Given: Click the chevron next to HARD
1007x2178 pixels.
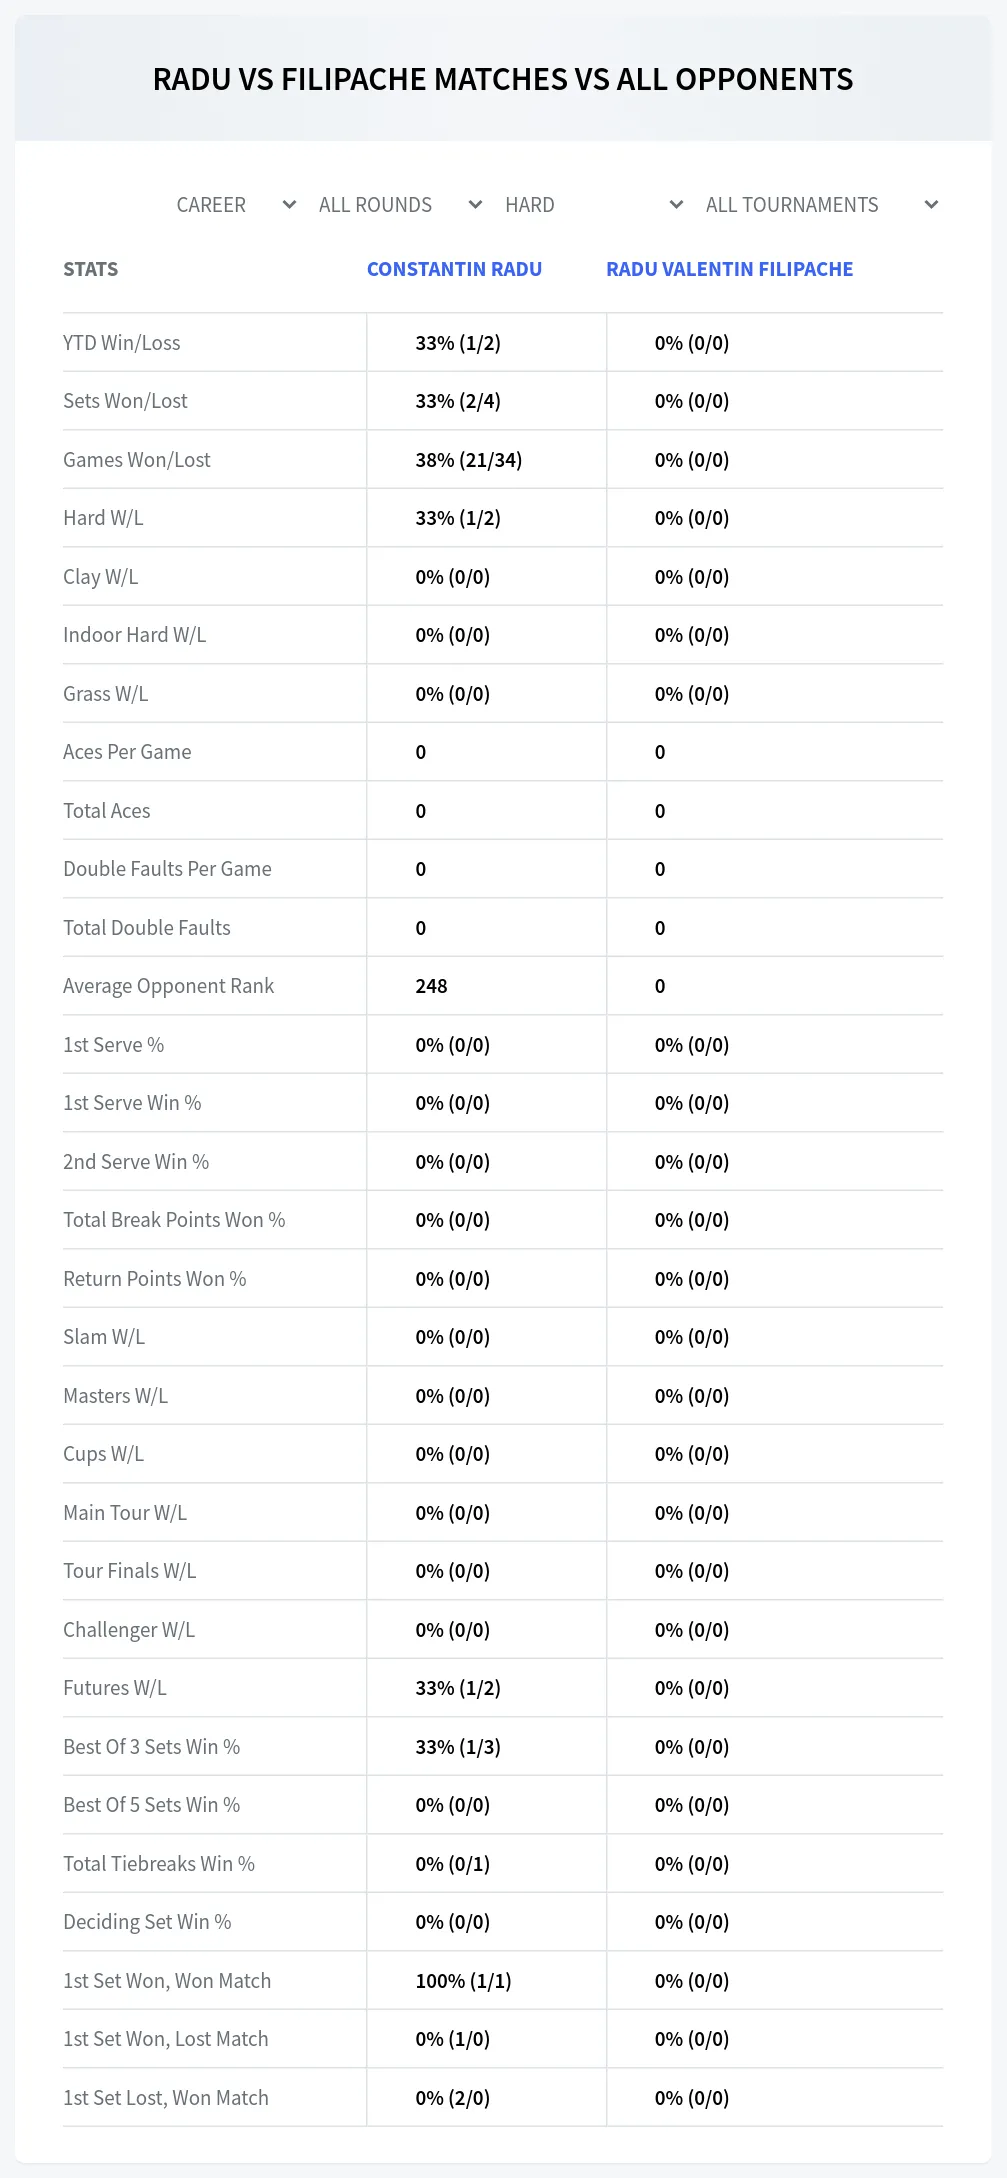Looking at the screenshot, I should click(676, 205).
